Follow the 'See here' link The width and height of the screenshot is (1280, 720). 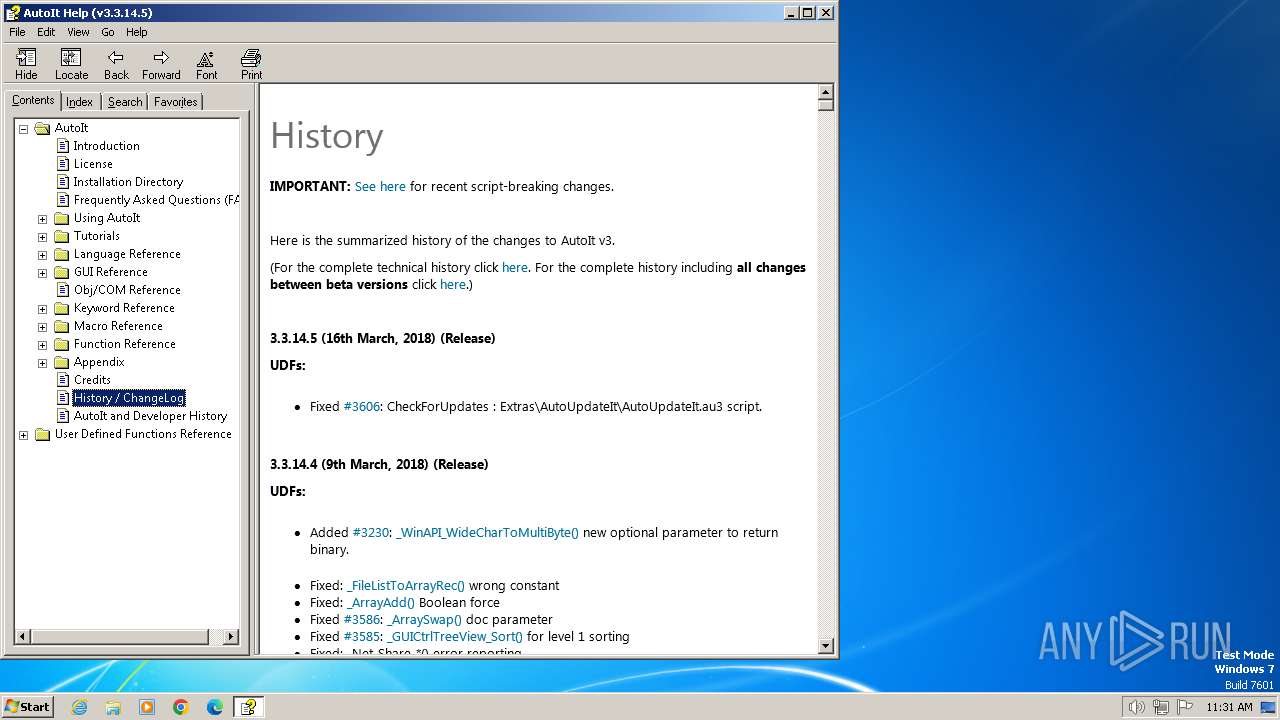(x=380, y=186)
